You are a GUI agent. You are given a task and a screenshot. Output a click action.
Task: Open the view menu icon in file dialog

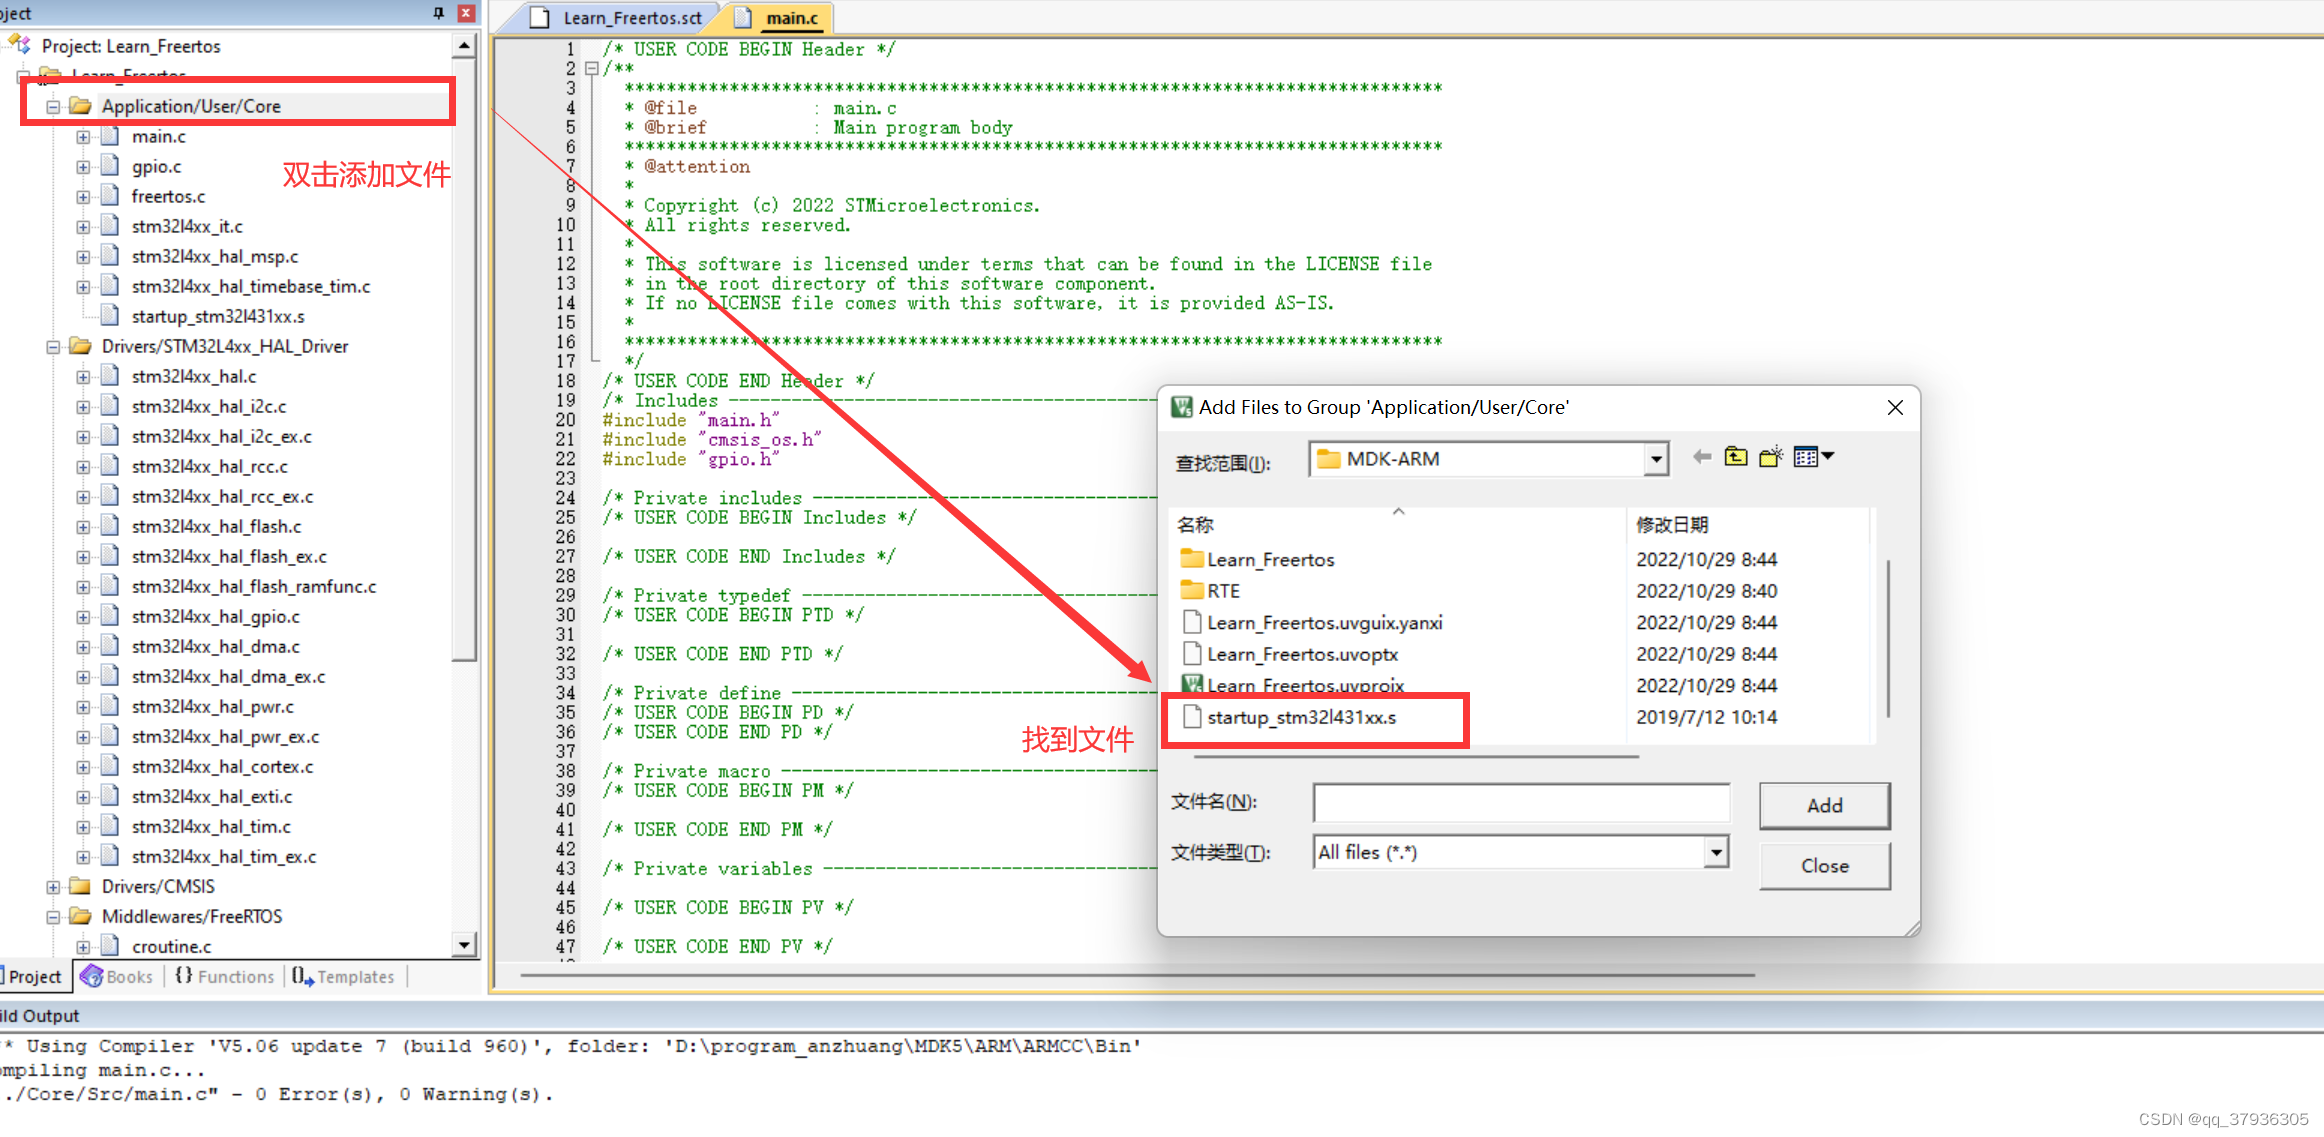pos(1812,457)
